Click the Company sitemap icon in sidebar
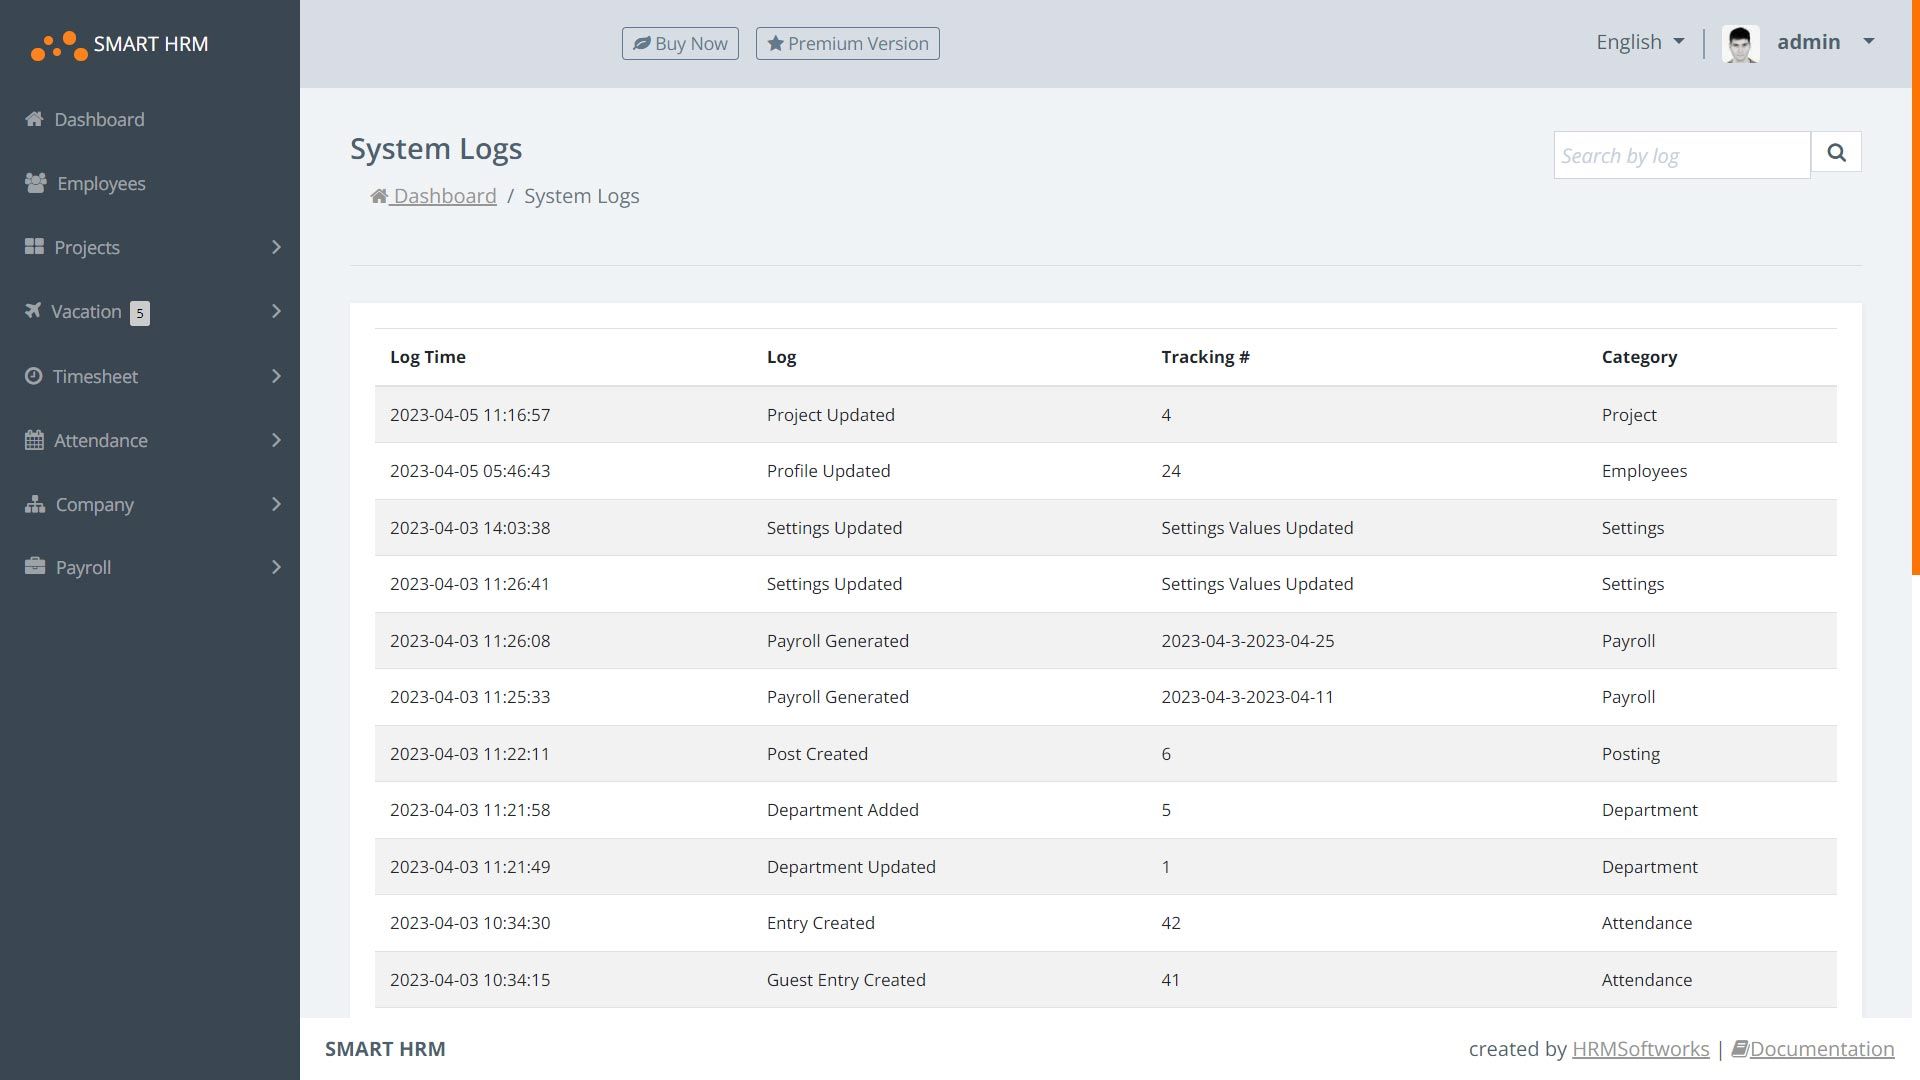Screen dimensions: 1920x1080 (35, 504)
